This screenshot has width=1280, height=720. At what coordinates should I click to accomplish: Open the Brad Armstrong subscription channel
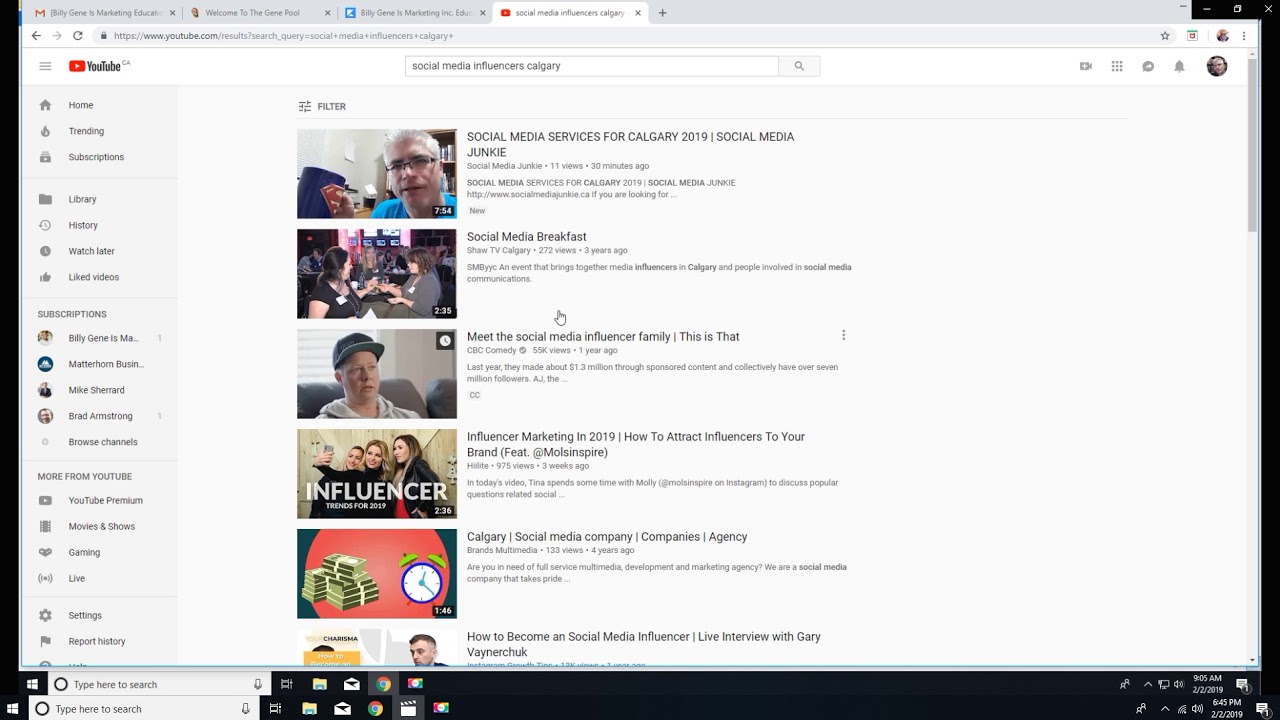(x=100, y=416)
